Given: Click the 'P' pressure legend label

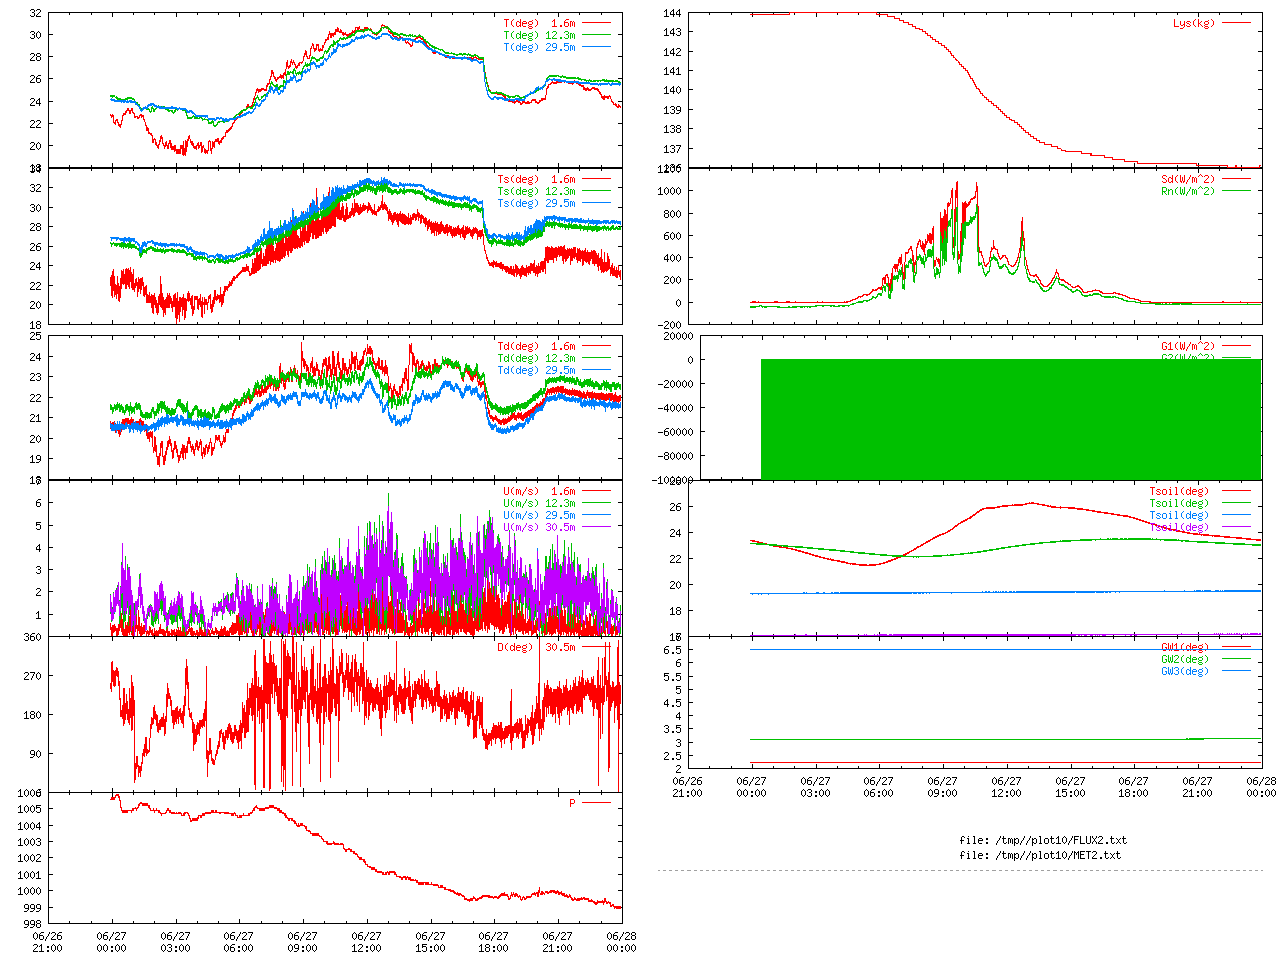Looking at the screenshot, I should click(x=573, y=803).
